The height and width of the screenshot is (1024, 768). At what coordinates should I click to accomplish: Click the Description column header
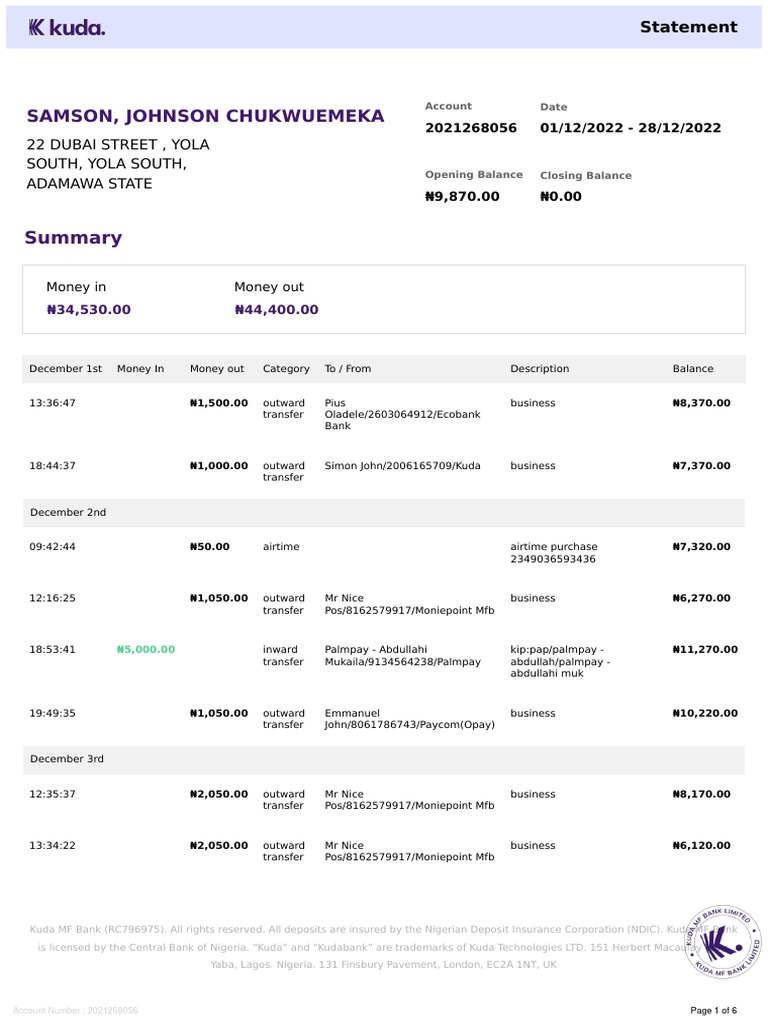tap(539, 369)
